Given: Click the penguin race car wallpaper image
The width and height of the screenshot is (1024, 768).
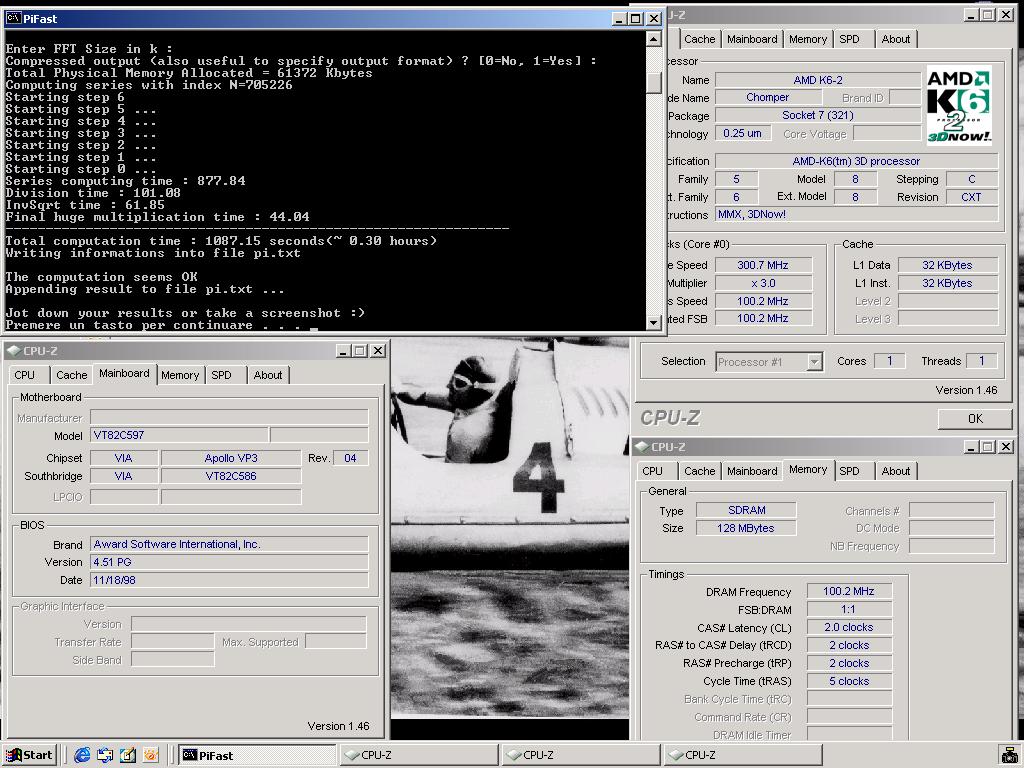Looking at the screenshot, I should pos(509,529).
